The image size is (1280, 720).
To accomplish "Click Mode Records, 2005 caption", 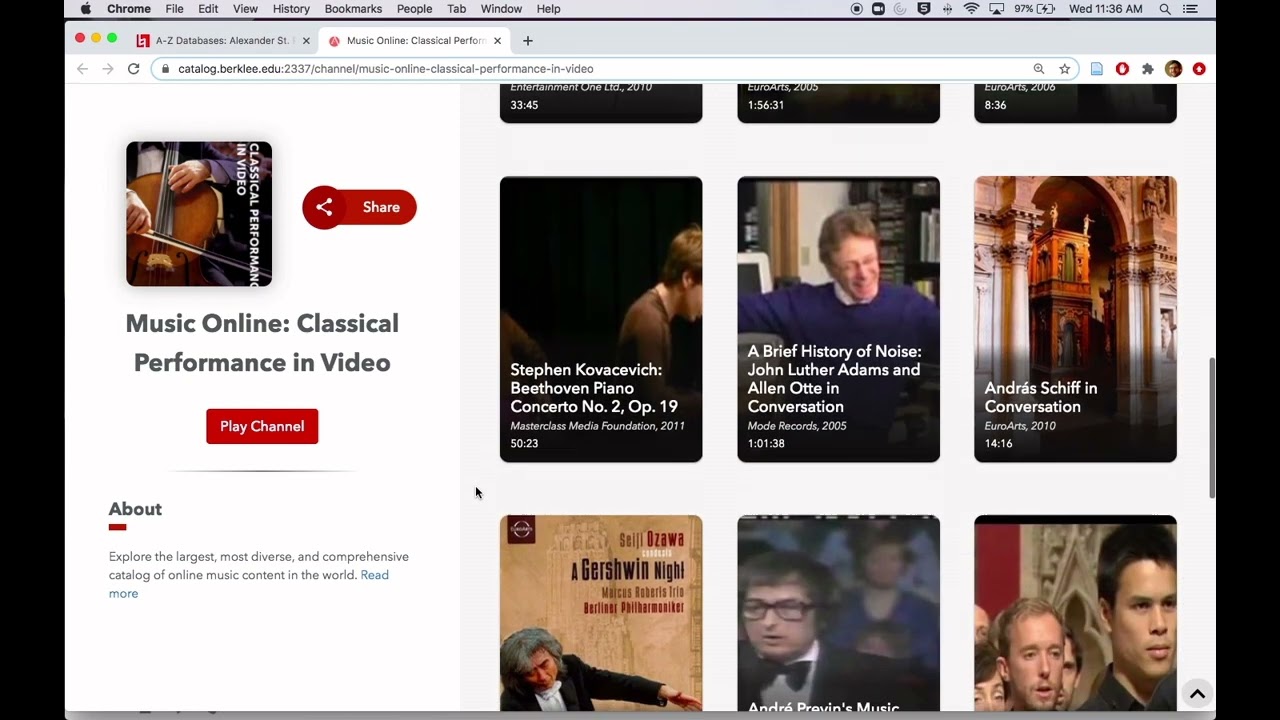I will pyautogui.click(x=797, y=426).
